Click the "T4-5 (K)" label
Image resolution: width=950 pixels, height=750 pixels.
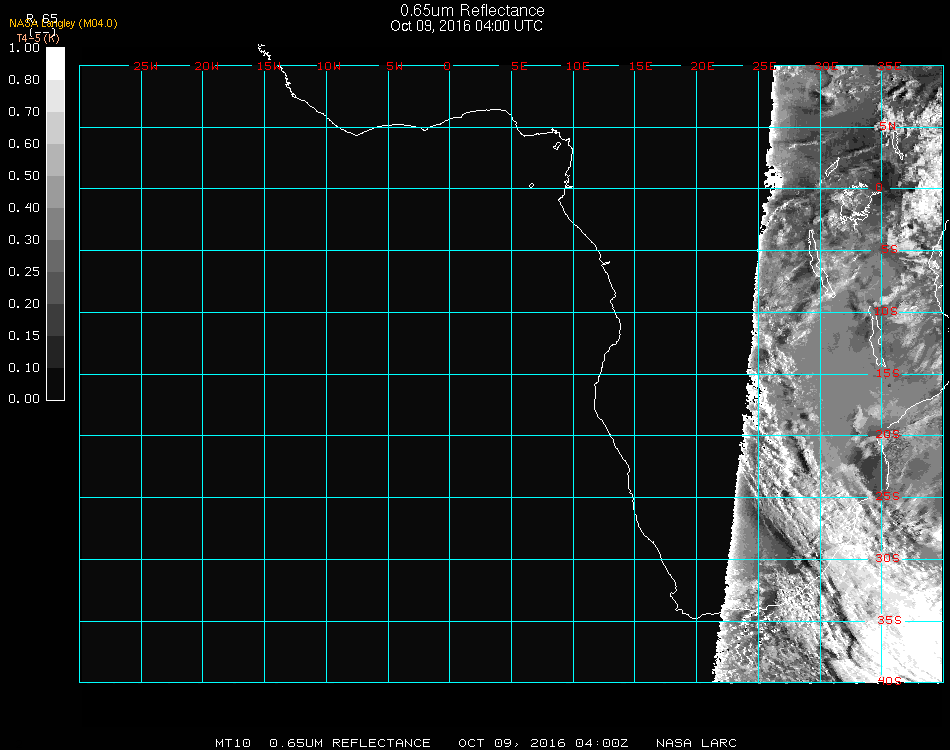pyautogui.click(x=38, y=38)
